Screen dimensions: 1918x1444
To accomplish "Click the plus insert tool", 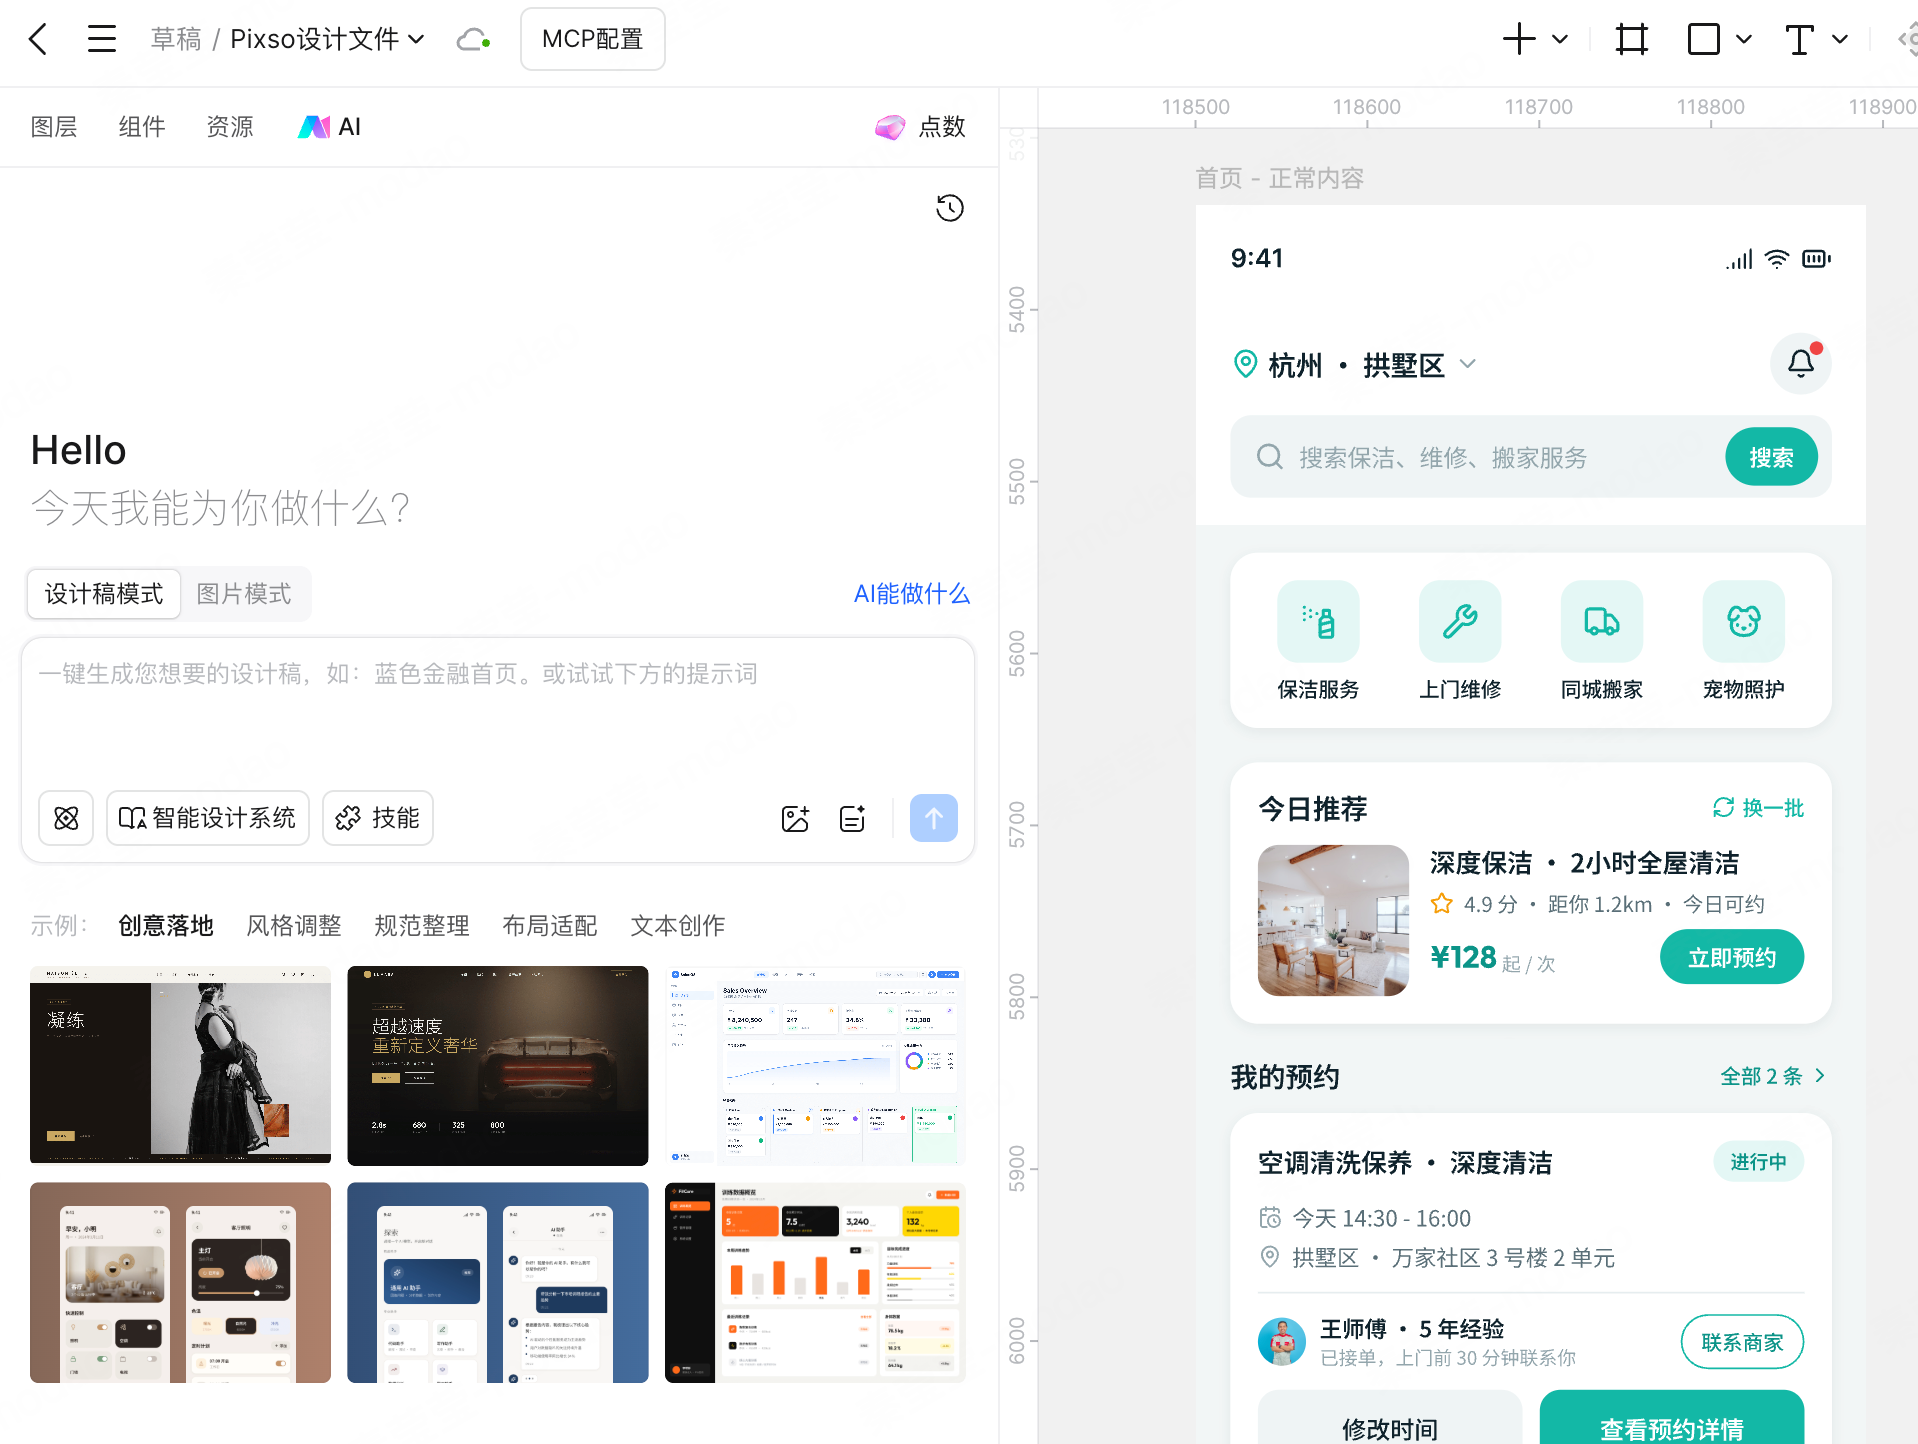I will point(1519,39).
